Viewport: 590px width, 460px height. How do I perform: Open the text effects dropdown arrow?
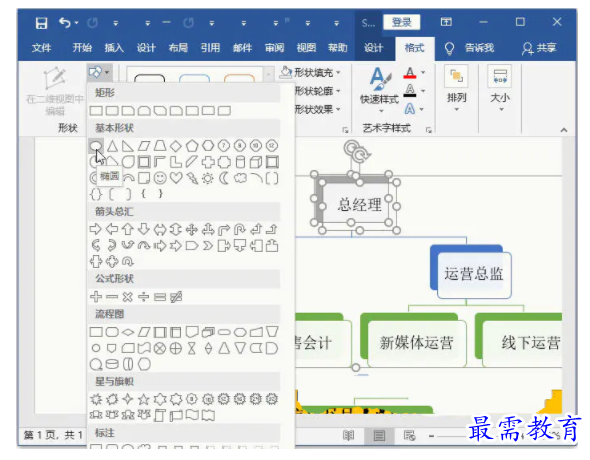point(422,109)
